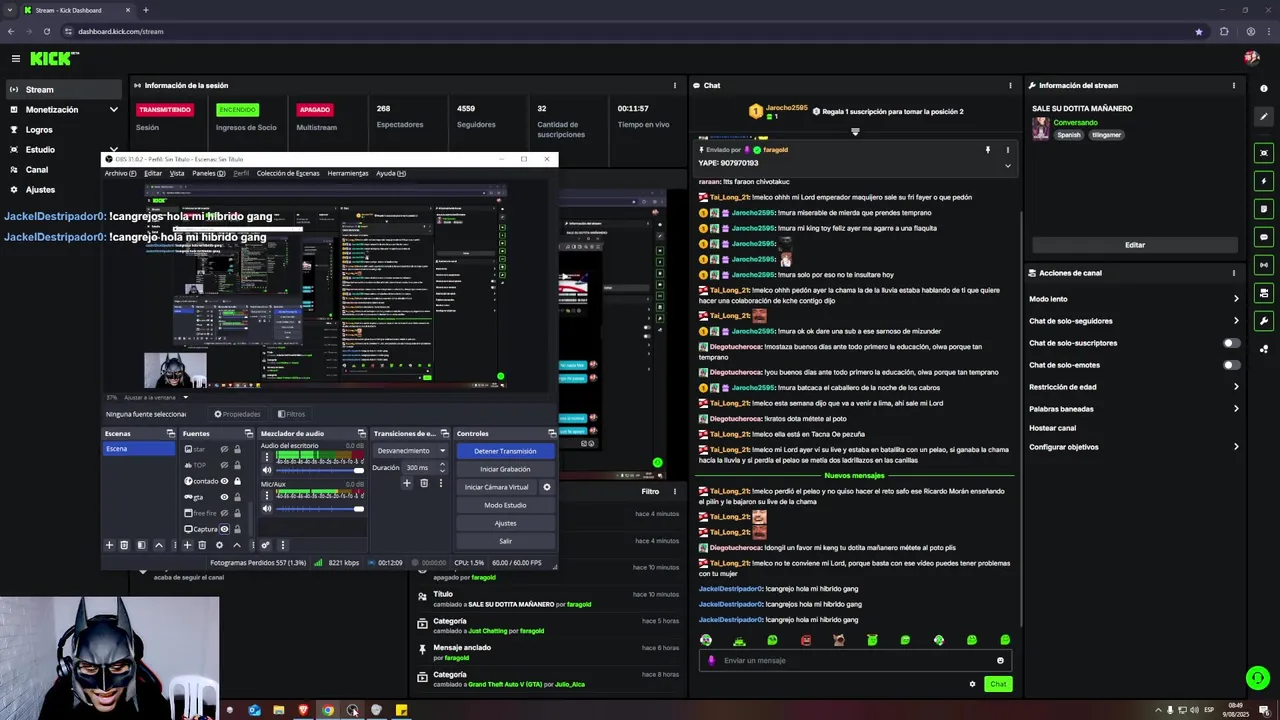Image resolution: width=1280 pixels, height=720 pixels.
Task: Click Iniciar Grabación in OBS
Action: (505, 469)
